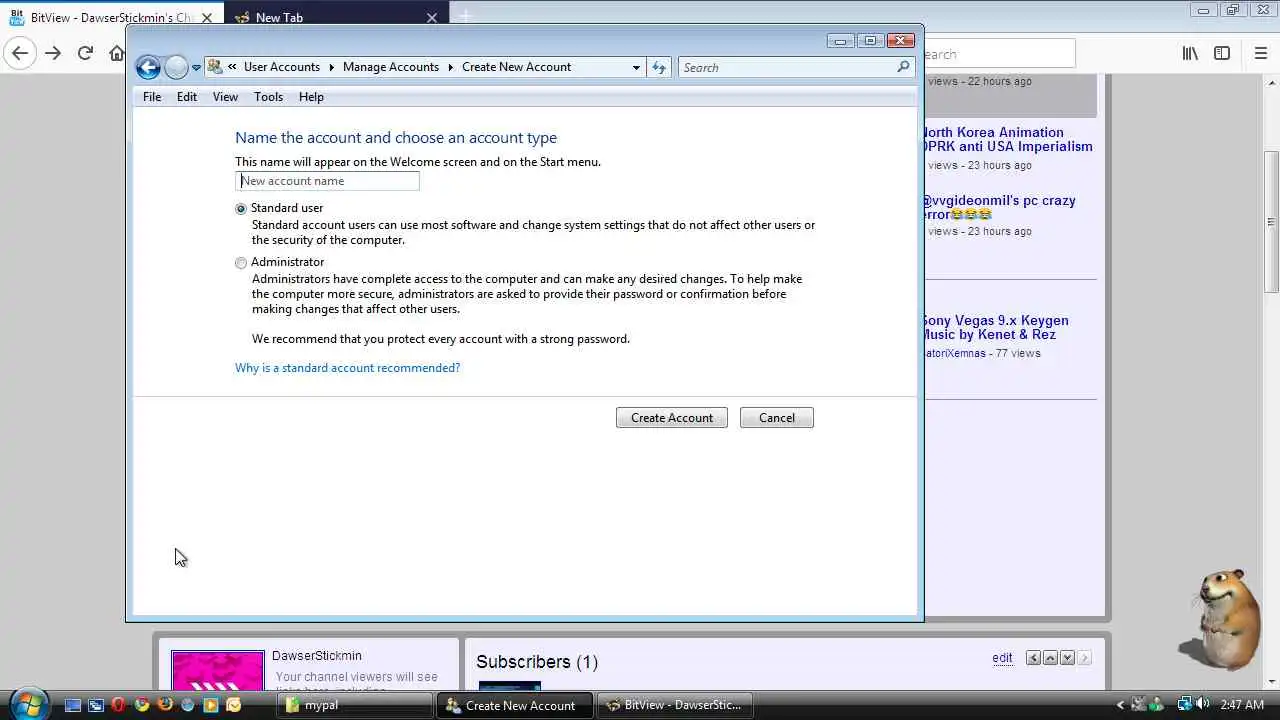Open the File menu
The height and width of the screenshot is (720, 1280).
[x=152, y=97]
